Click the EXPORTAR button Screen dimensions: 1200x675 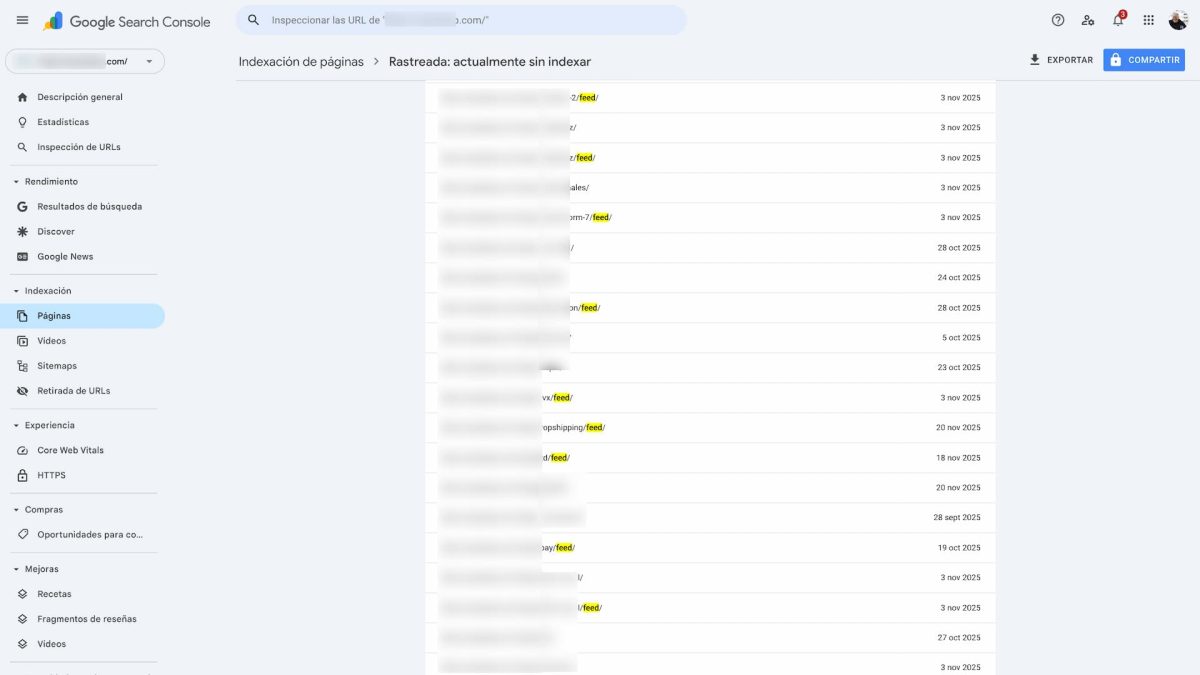click(x=1060, y=59)
